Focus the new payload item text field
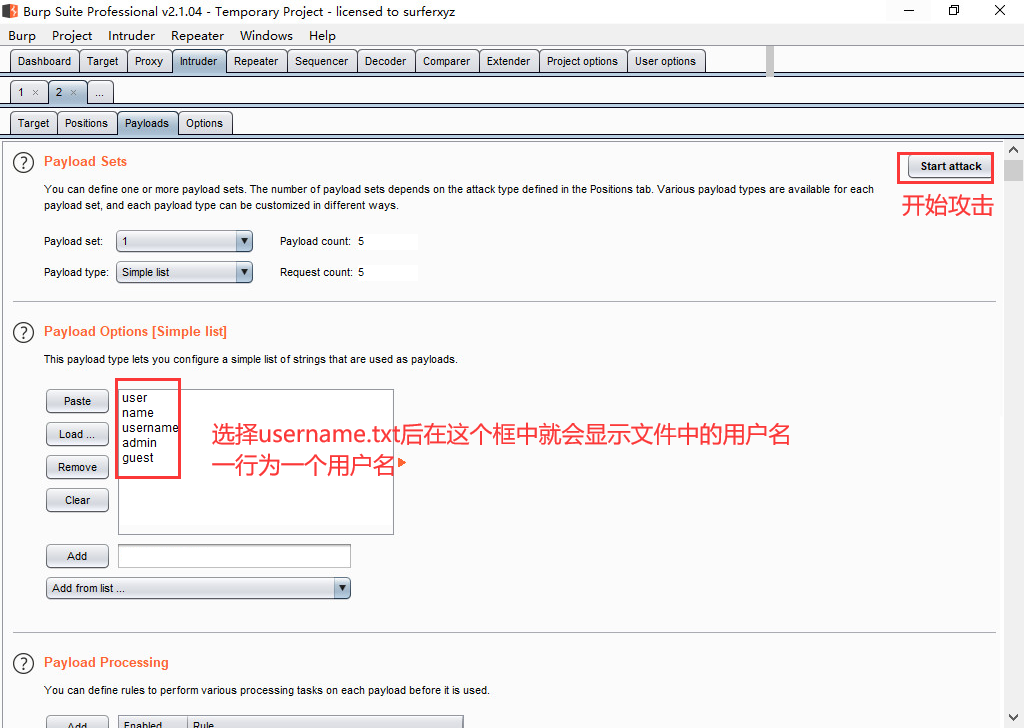The image size is (1024, 728). 234,556
